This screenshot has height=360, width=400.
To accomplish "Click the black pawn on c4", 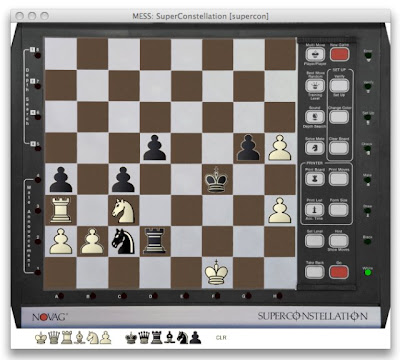I will tap(123, 179).
